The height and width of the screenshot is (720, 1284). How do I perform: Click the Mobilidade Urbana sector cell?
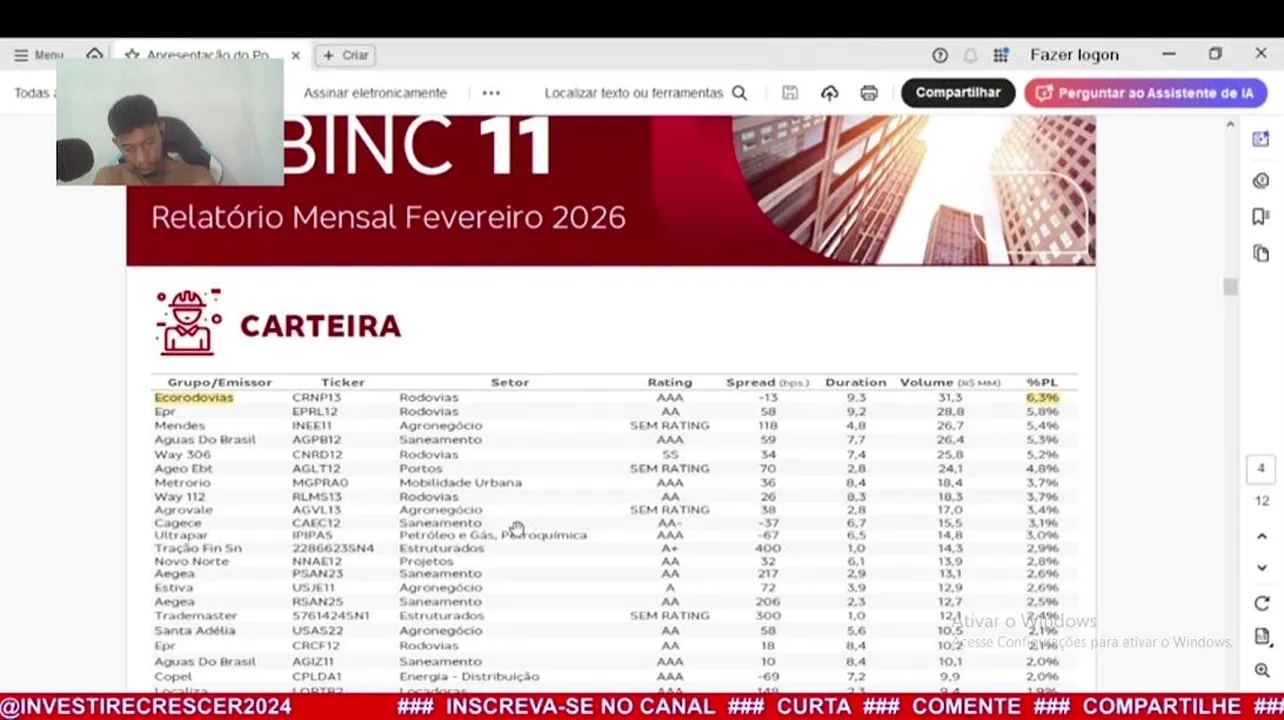click(x=460, y=483)
